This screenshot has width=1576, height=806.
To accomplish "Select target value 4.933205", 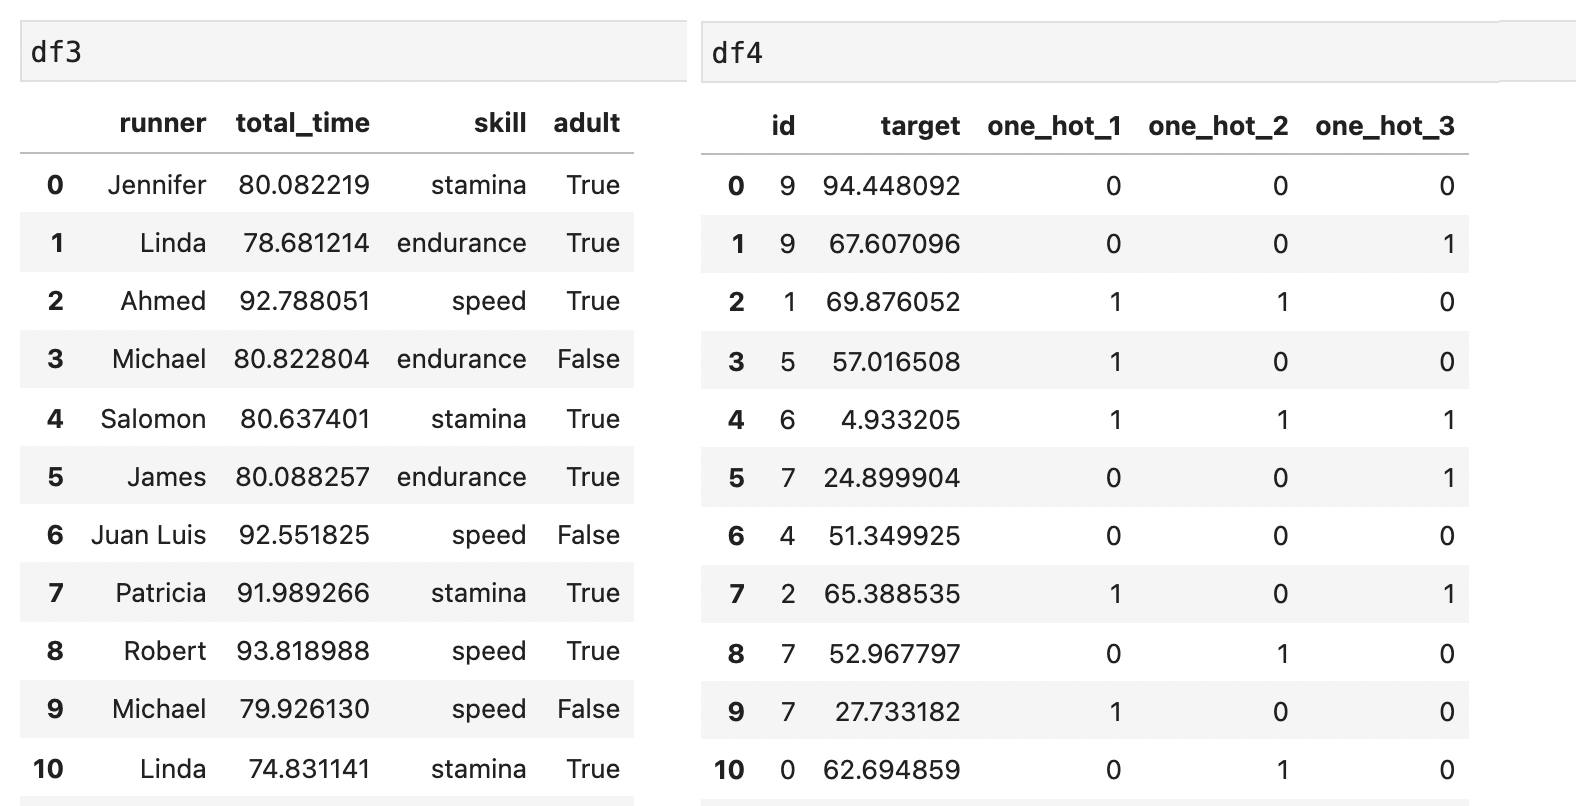I will click(x=900, y=420).
